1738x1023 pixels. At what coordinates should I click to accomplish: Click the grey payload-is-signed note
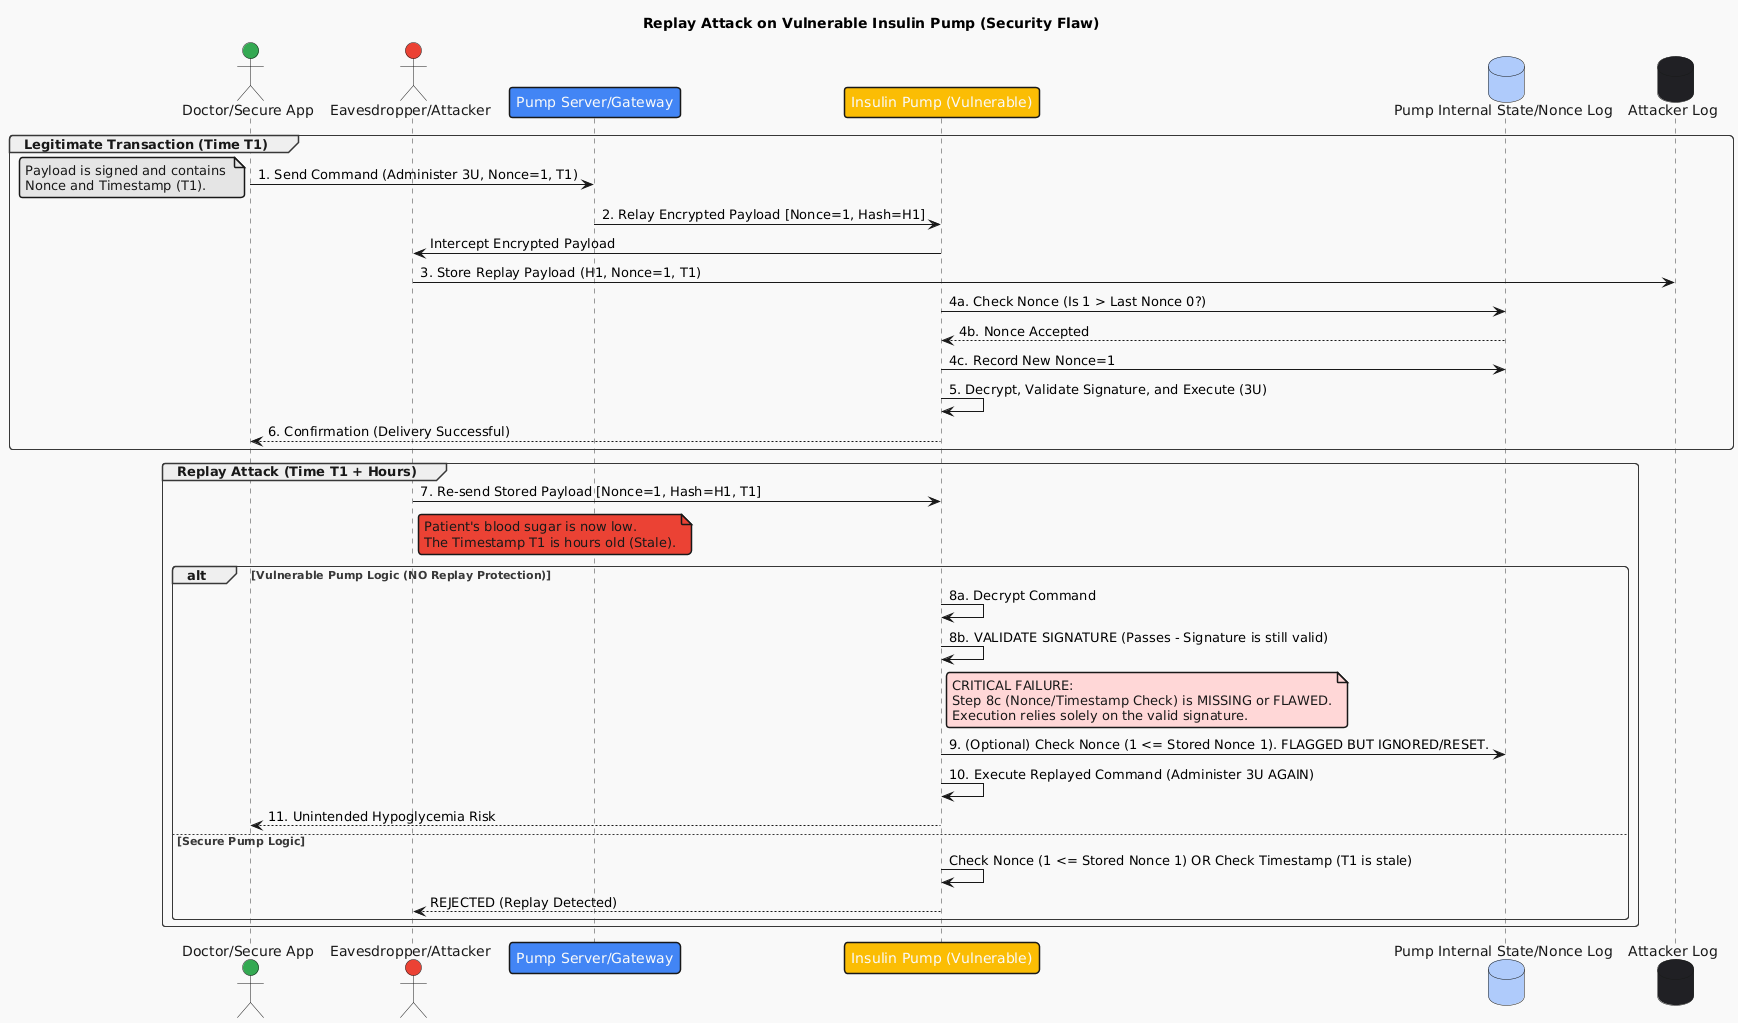[x=131, y=178]
